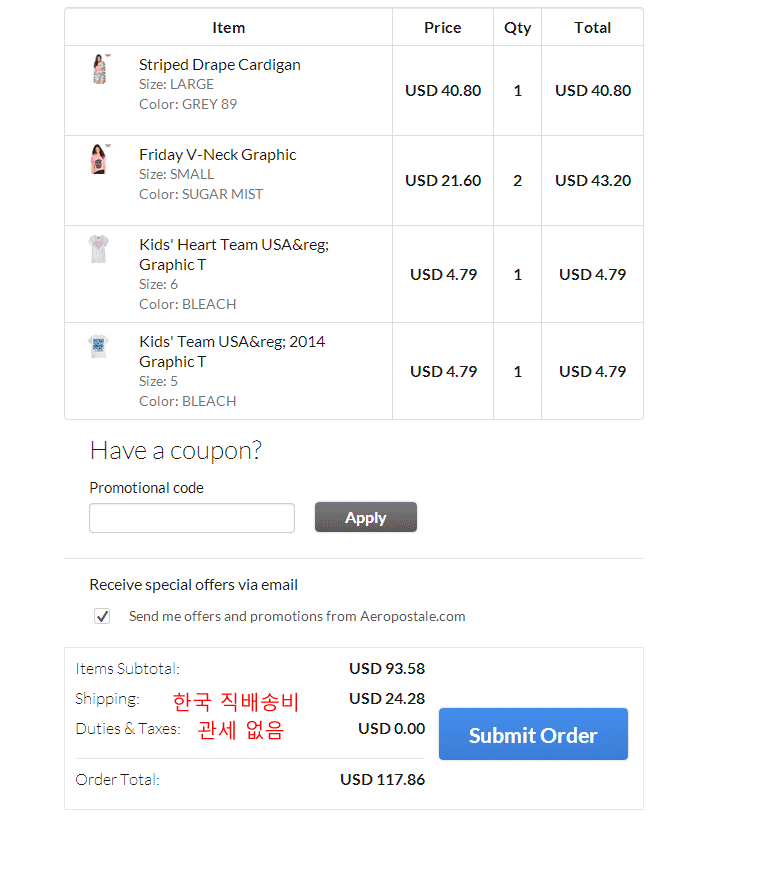
Task: Click the Qty column header
Action: [x=517, y=28]
